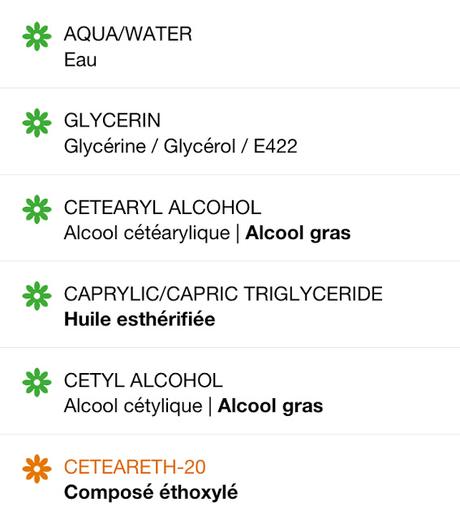This screenshot has height=519, width=460.
Task: Tap the green flower icon beside AQUA/WATER
Action: point(37,36)
